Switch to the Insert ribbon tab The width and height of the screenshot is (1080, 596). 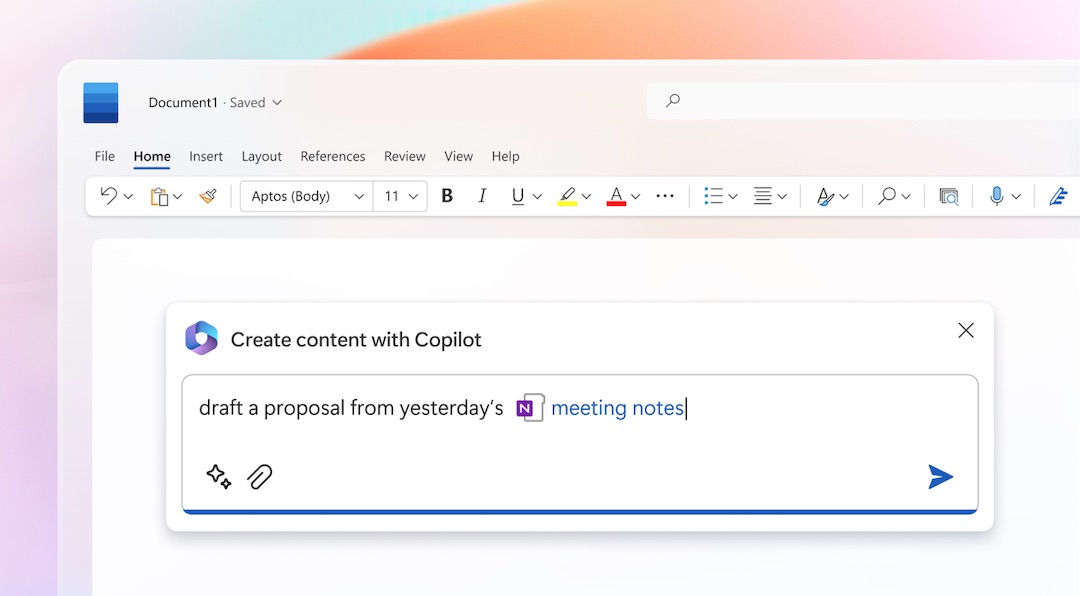point(206,156)
